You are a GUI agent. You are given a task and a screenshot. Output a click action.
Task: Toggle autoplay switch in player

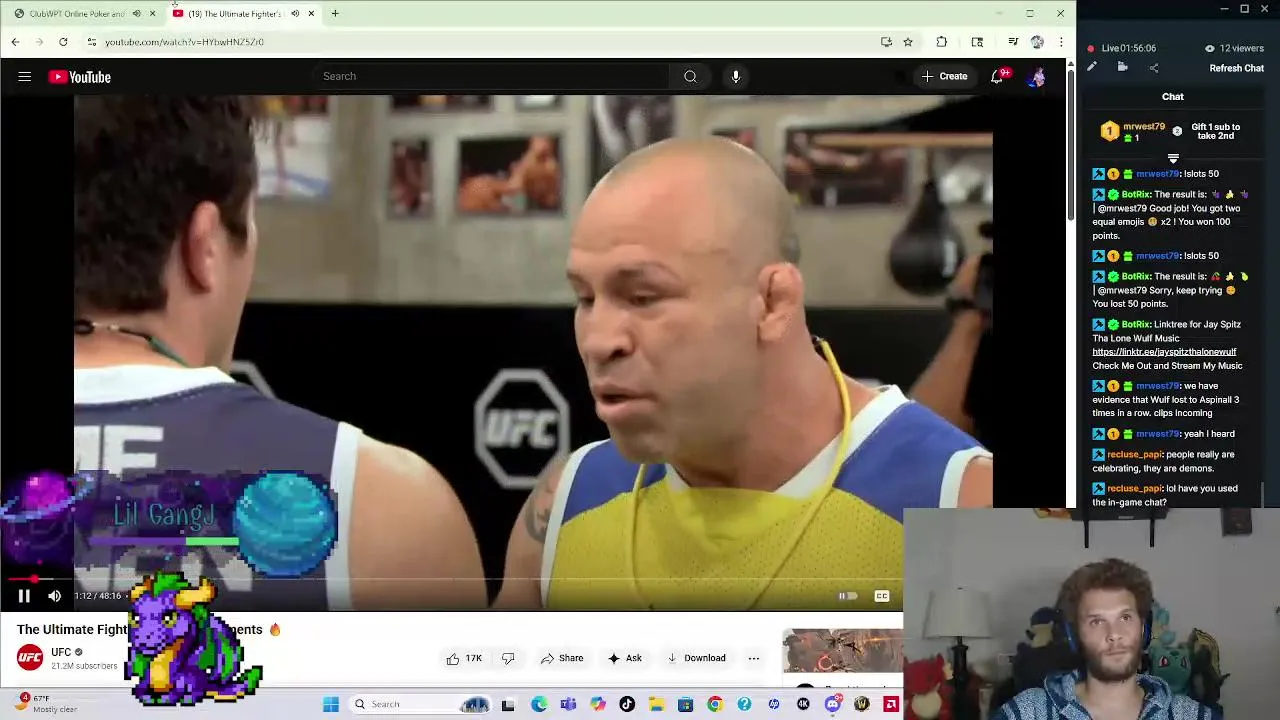click(847, 596)
